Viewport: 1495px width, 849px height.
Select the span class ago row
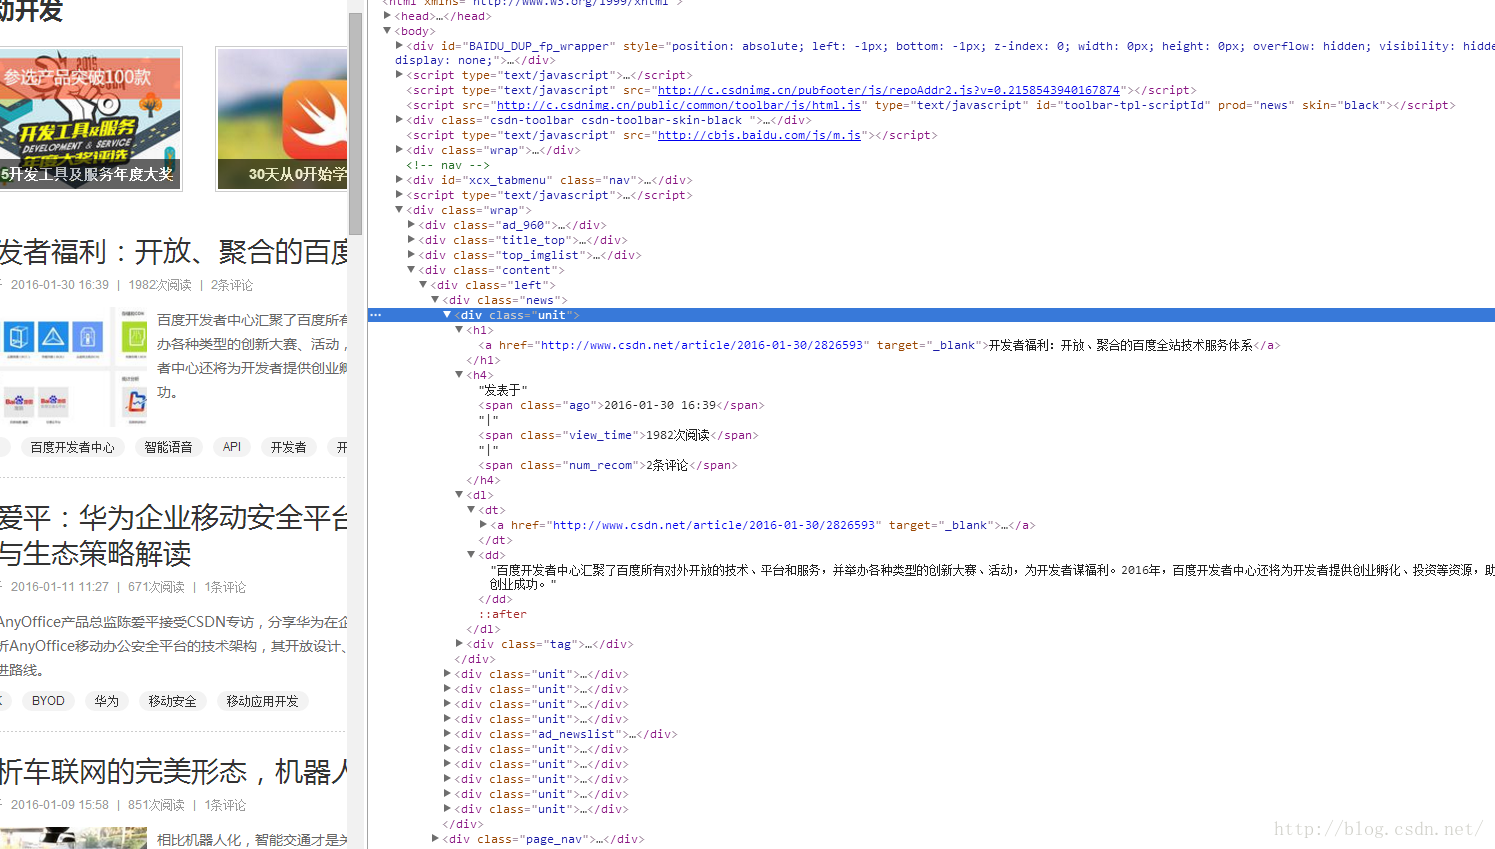pyautogui.click(x=621, y=405)
